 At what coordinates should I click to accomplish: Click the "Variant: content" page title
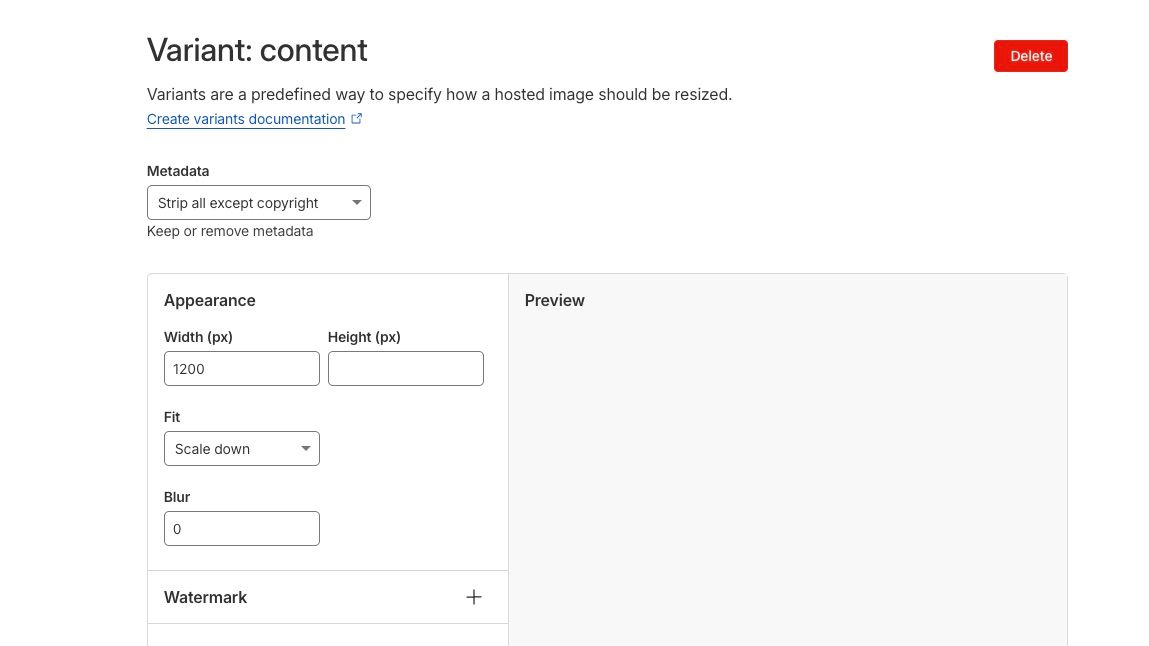257,50
